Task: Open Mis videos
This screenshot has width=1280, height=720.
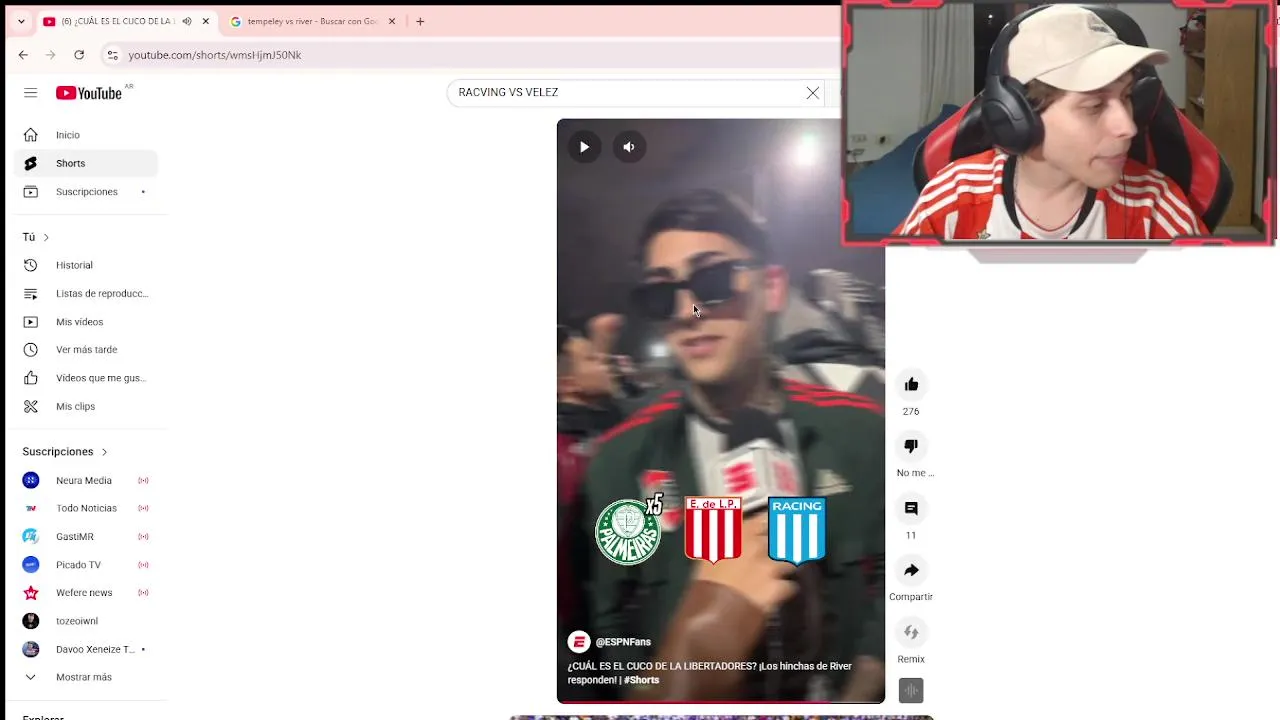Action: (x=87, y=322)
